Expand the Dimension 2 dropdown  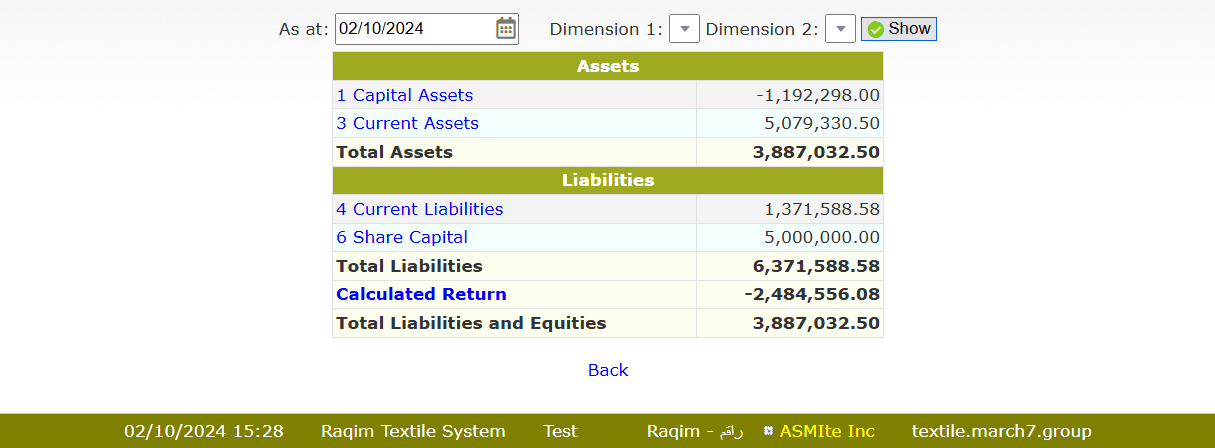click(x=840, y=29)
